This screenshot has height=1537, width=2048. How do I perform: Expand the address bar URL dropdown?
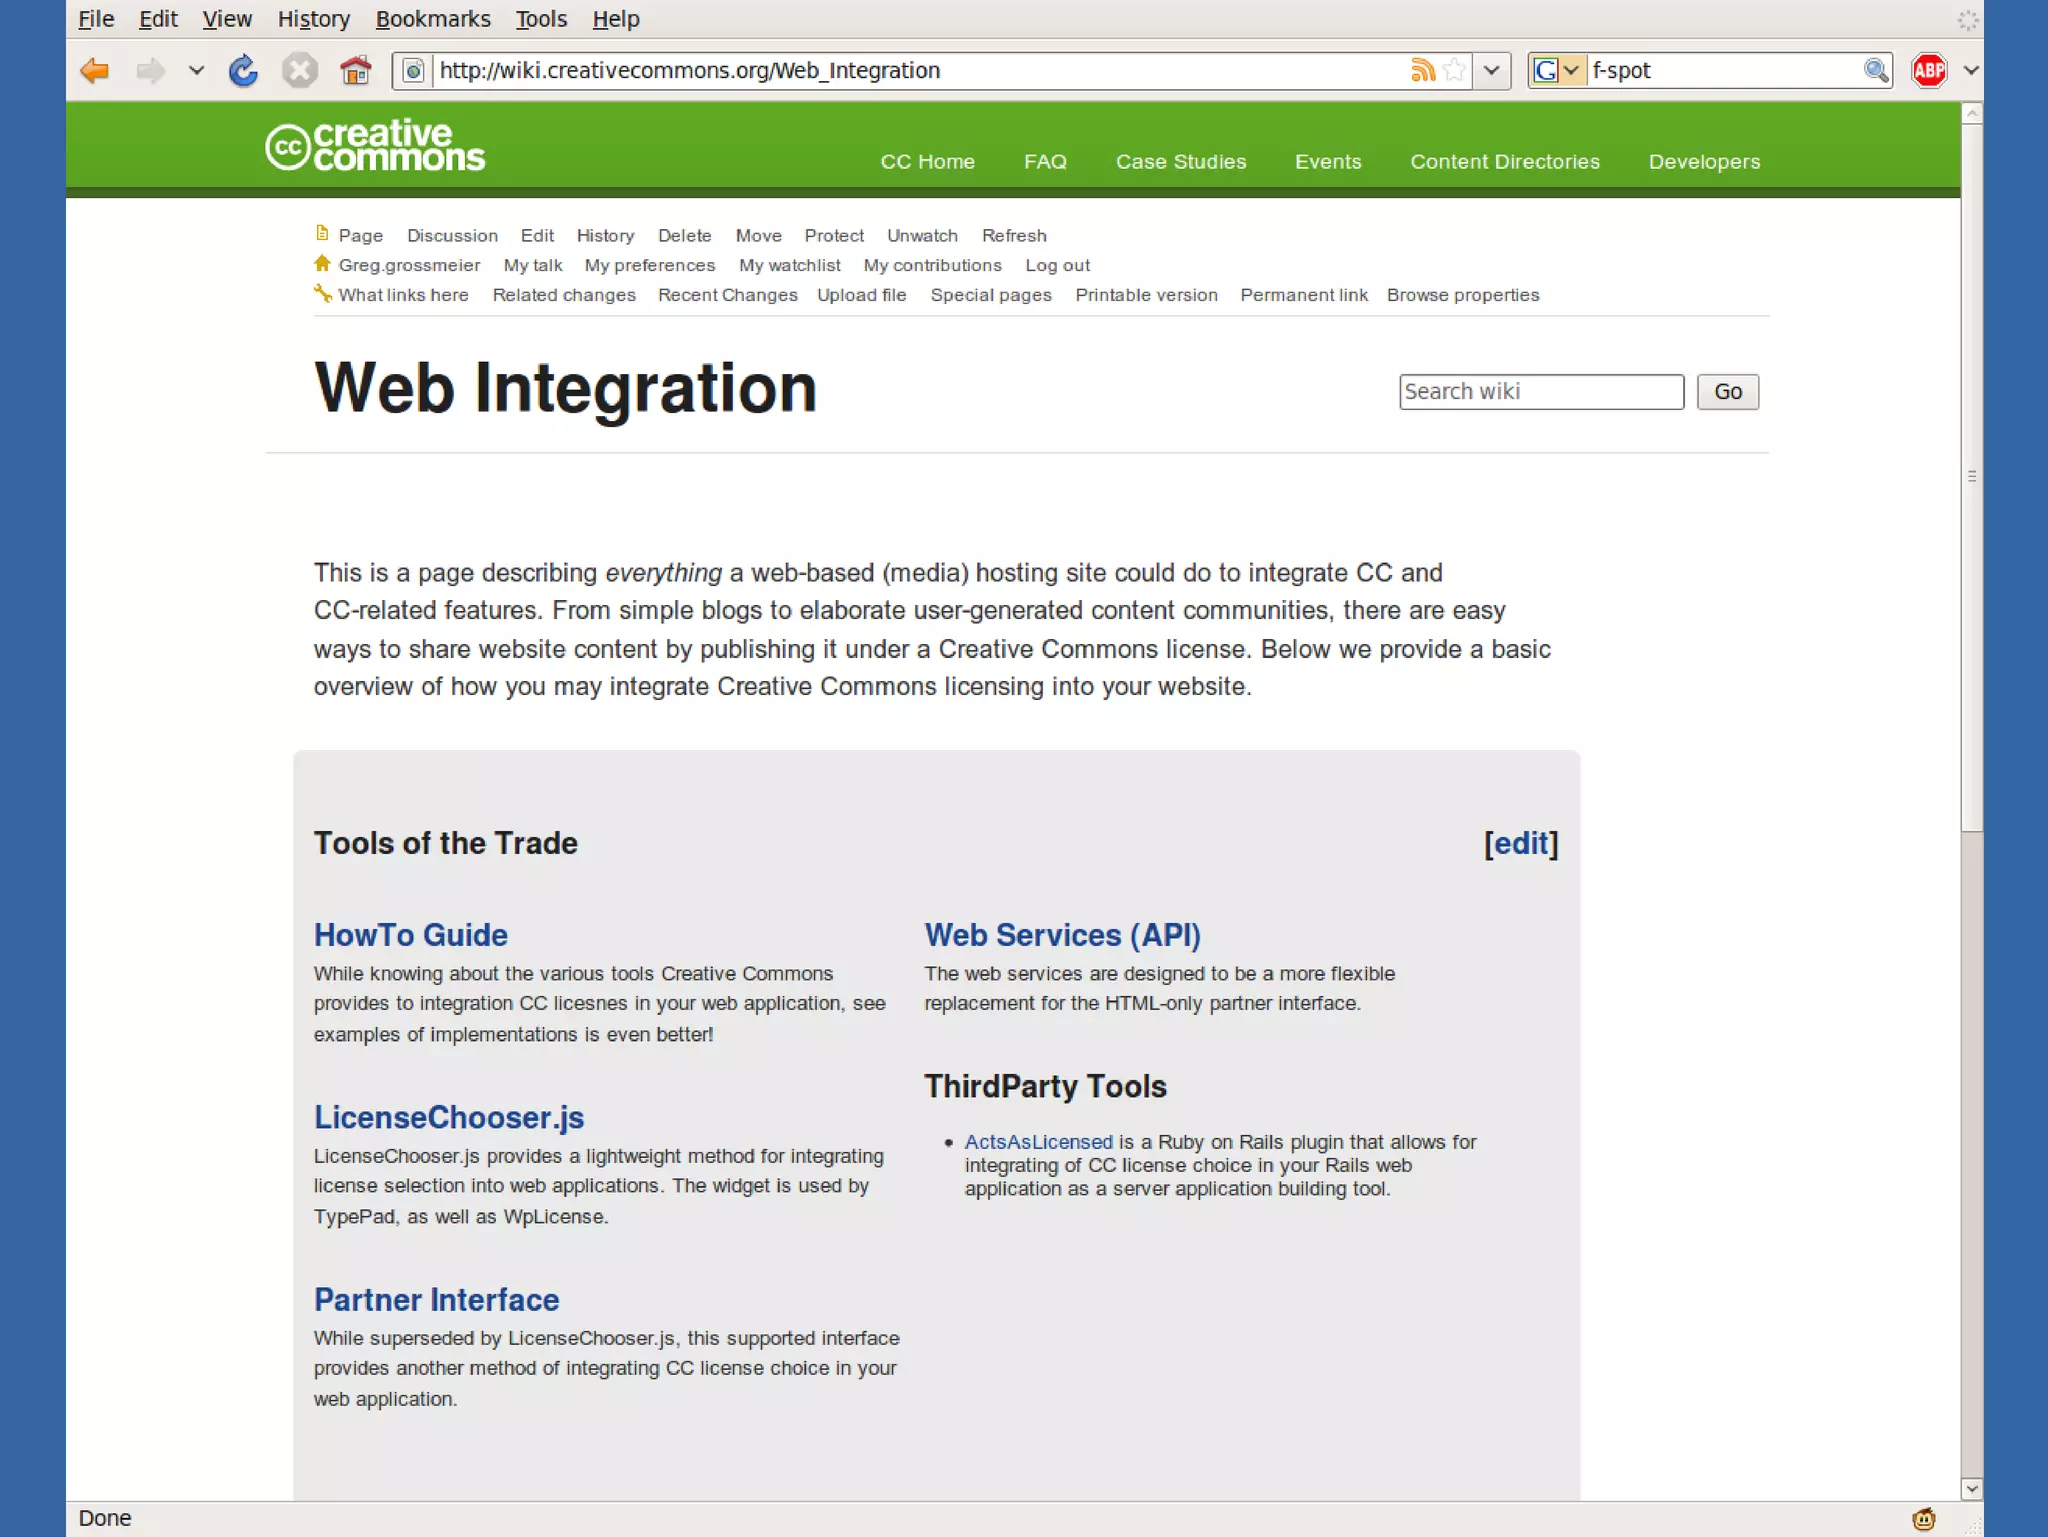[1491, 71]
